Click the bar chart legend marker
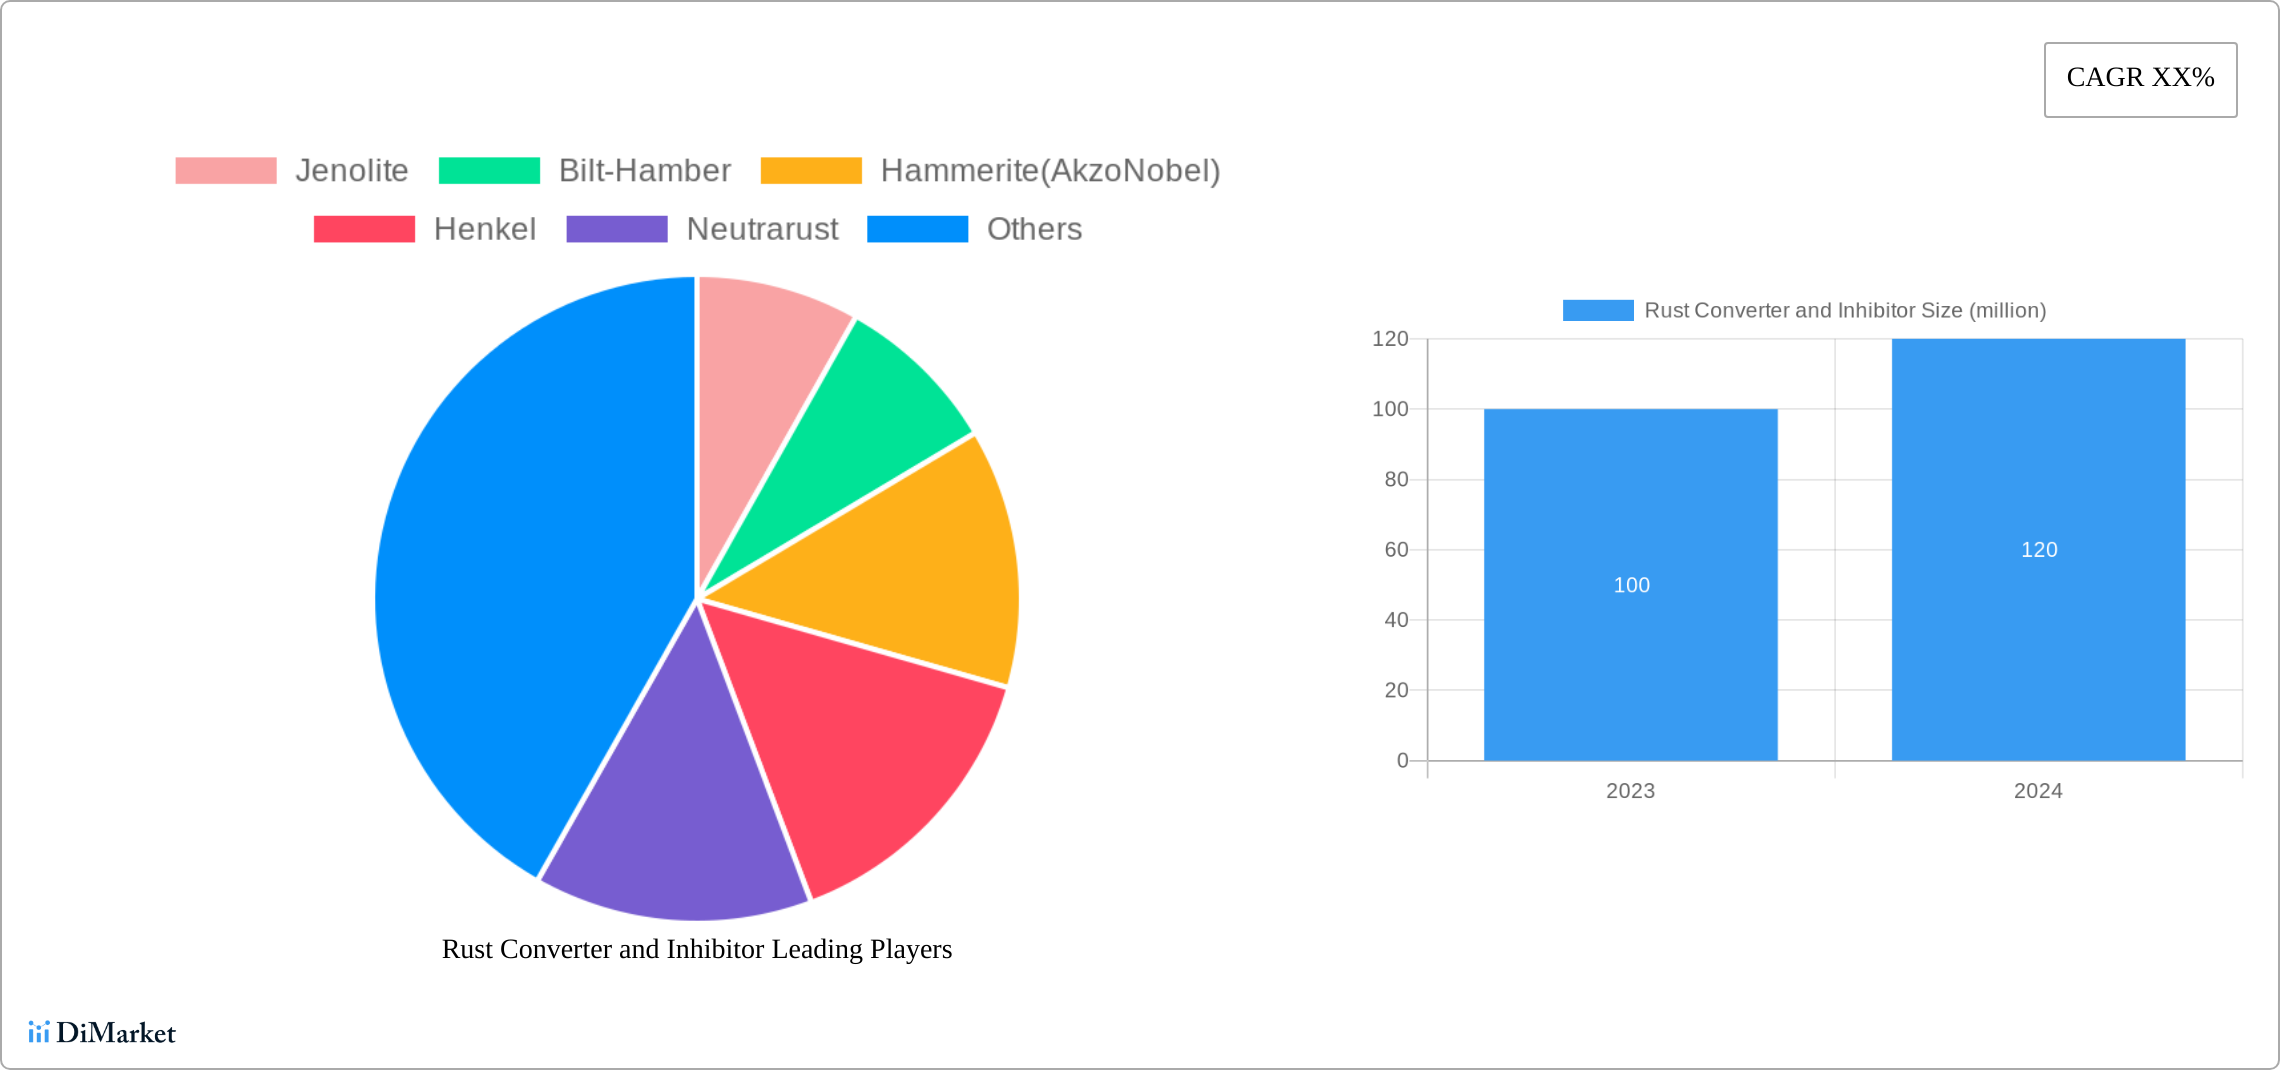The width and height of the screenshot is (2280, 1070). pos(1597,310)
